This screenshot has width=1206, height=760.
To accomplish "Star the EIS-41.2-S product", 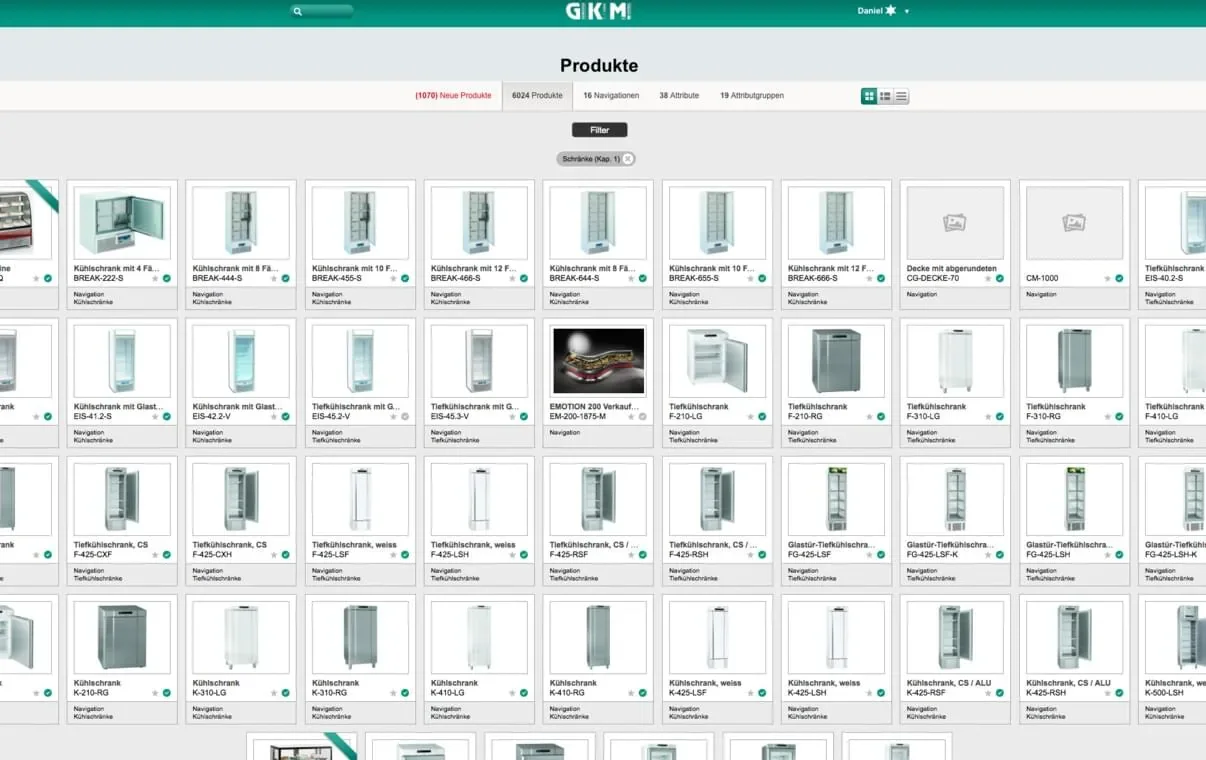I will coord(156,416).
